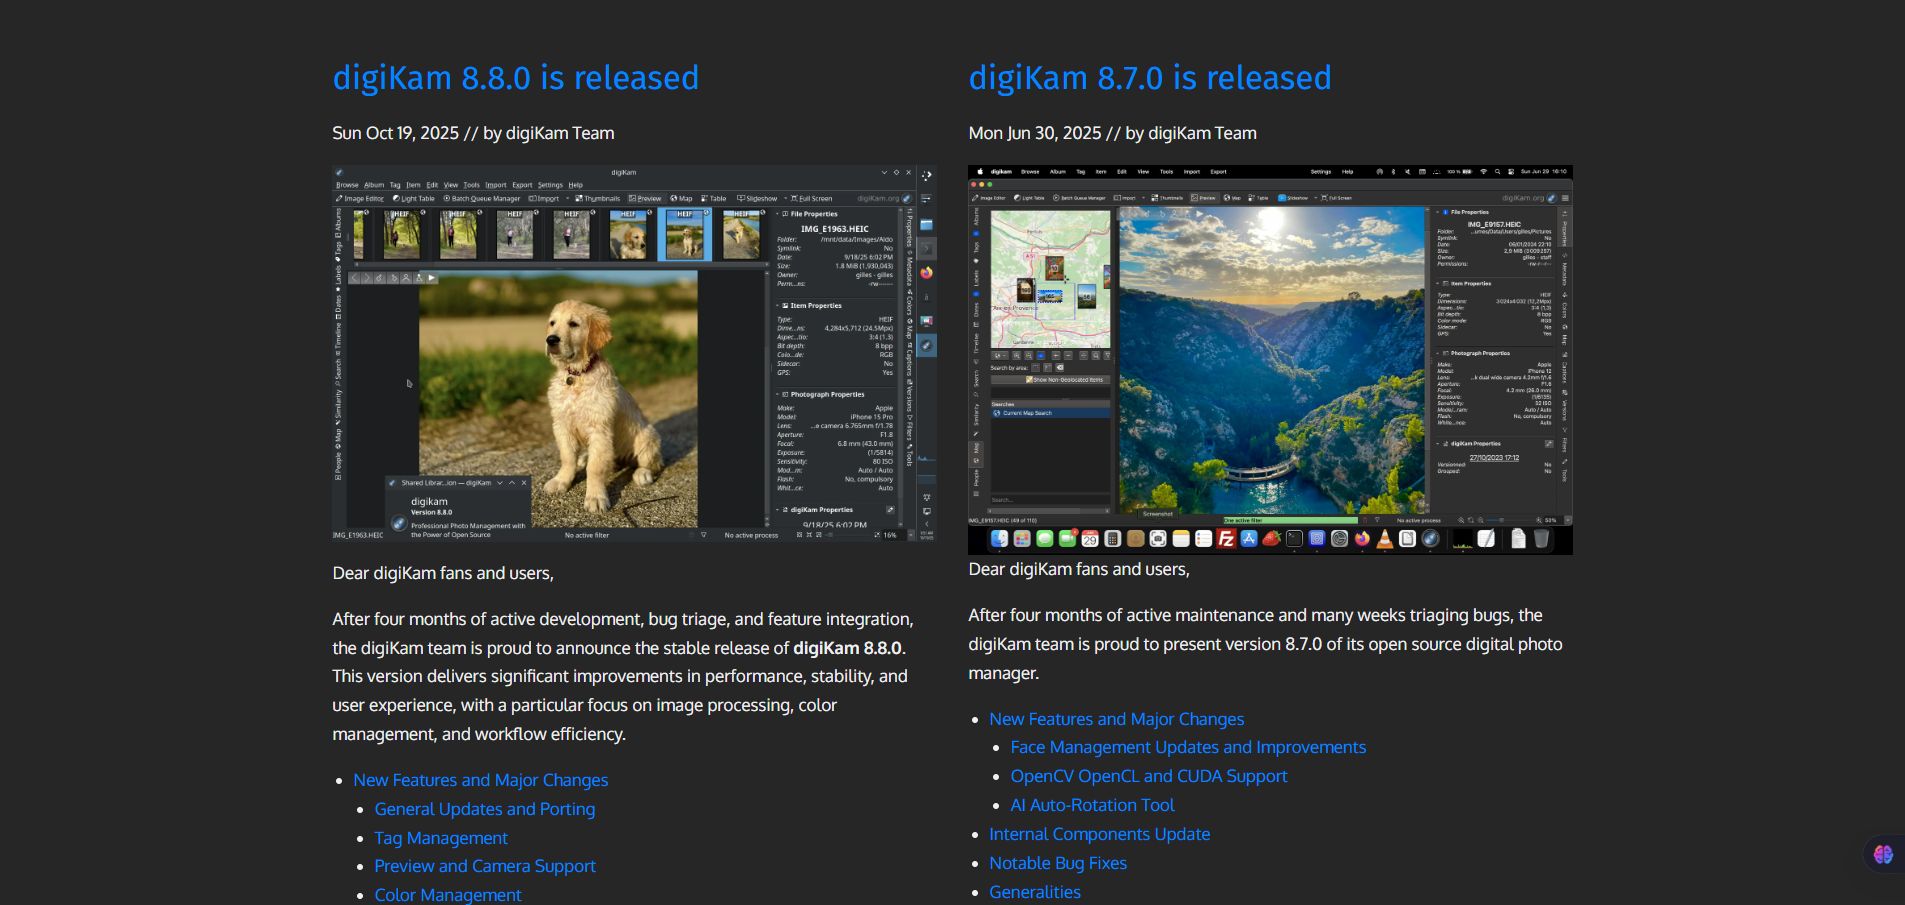Image resolution: width=1905 pixels, height=905 pixels.
Task: Follow the Color Management link
Action: click(448, 895)
